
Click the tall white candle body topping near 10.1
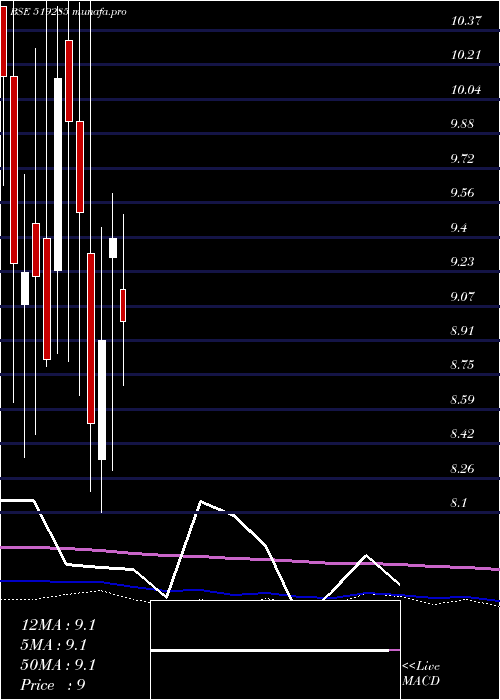pos(58,175)
